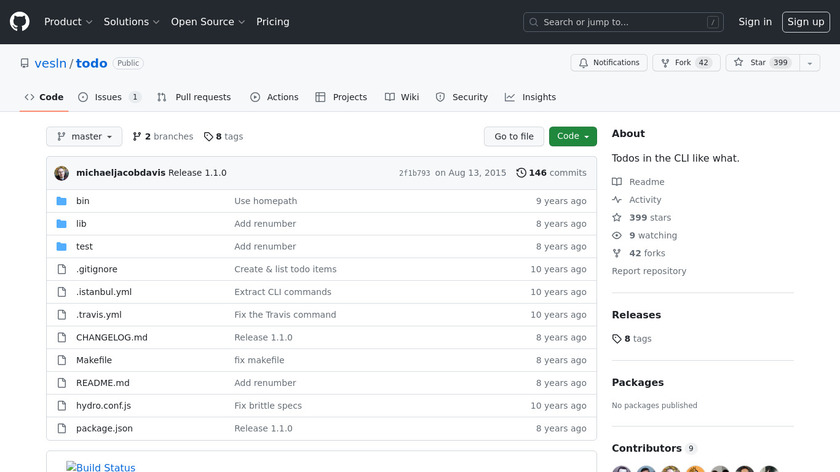The image size is (840, 472).
Task: Click the Fork repository button
Action: (x=685, y=63)
